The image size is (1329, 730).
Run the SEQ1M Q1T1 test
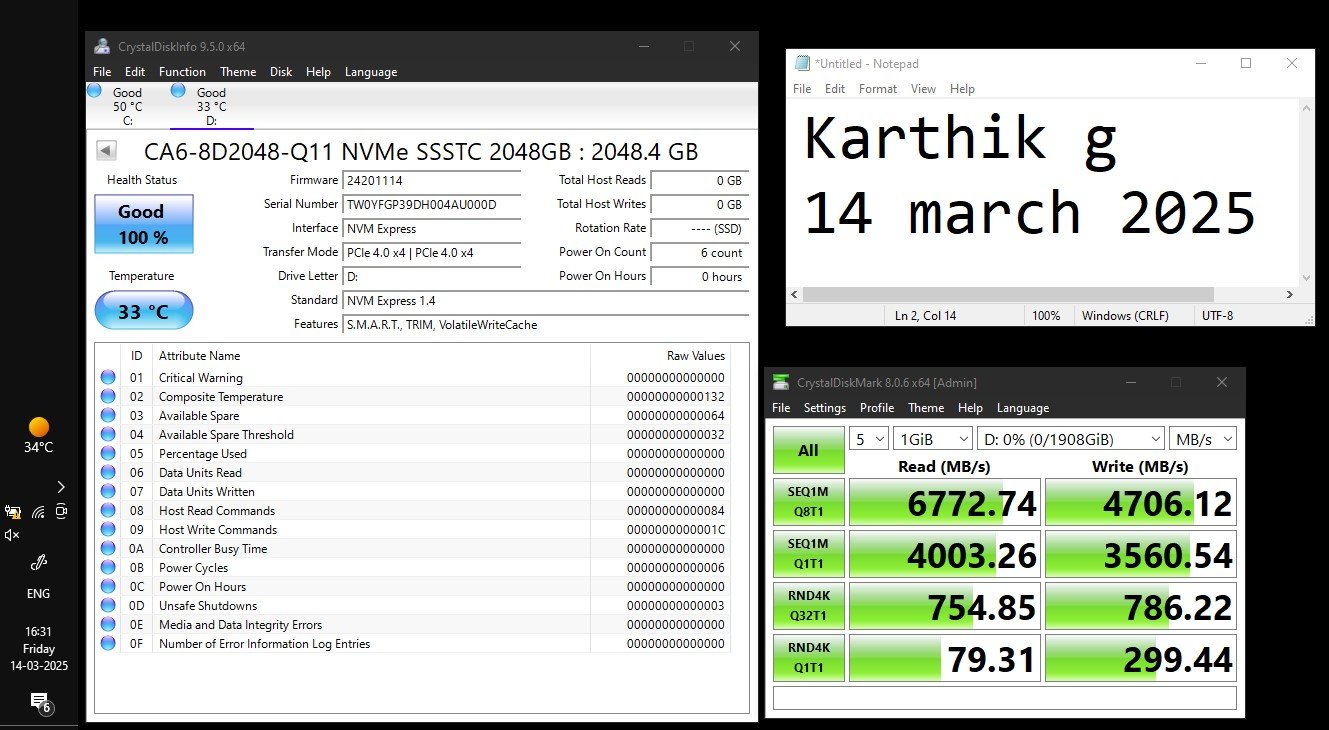[808, 554]
